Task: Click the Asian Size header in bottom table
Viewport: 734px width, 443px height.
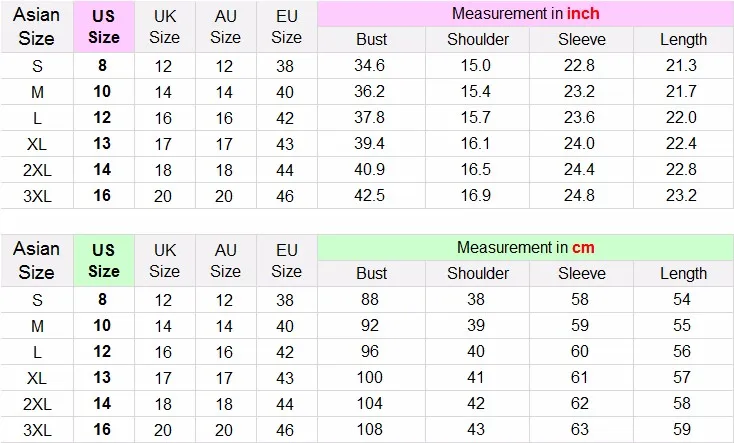Action: coord(37,260)
